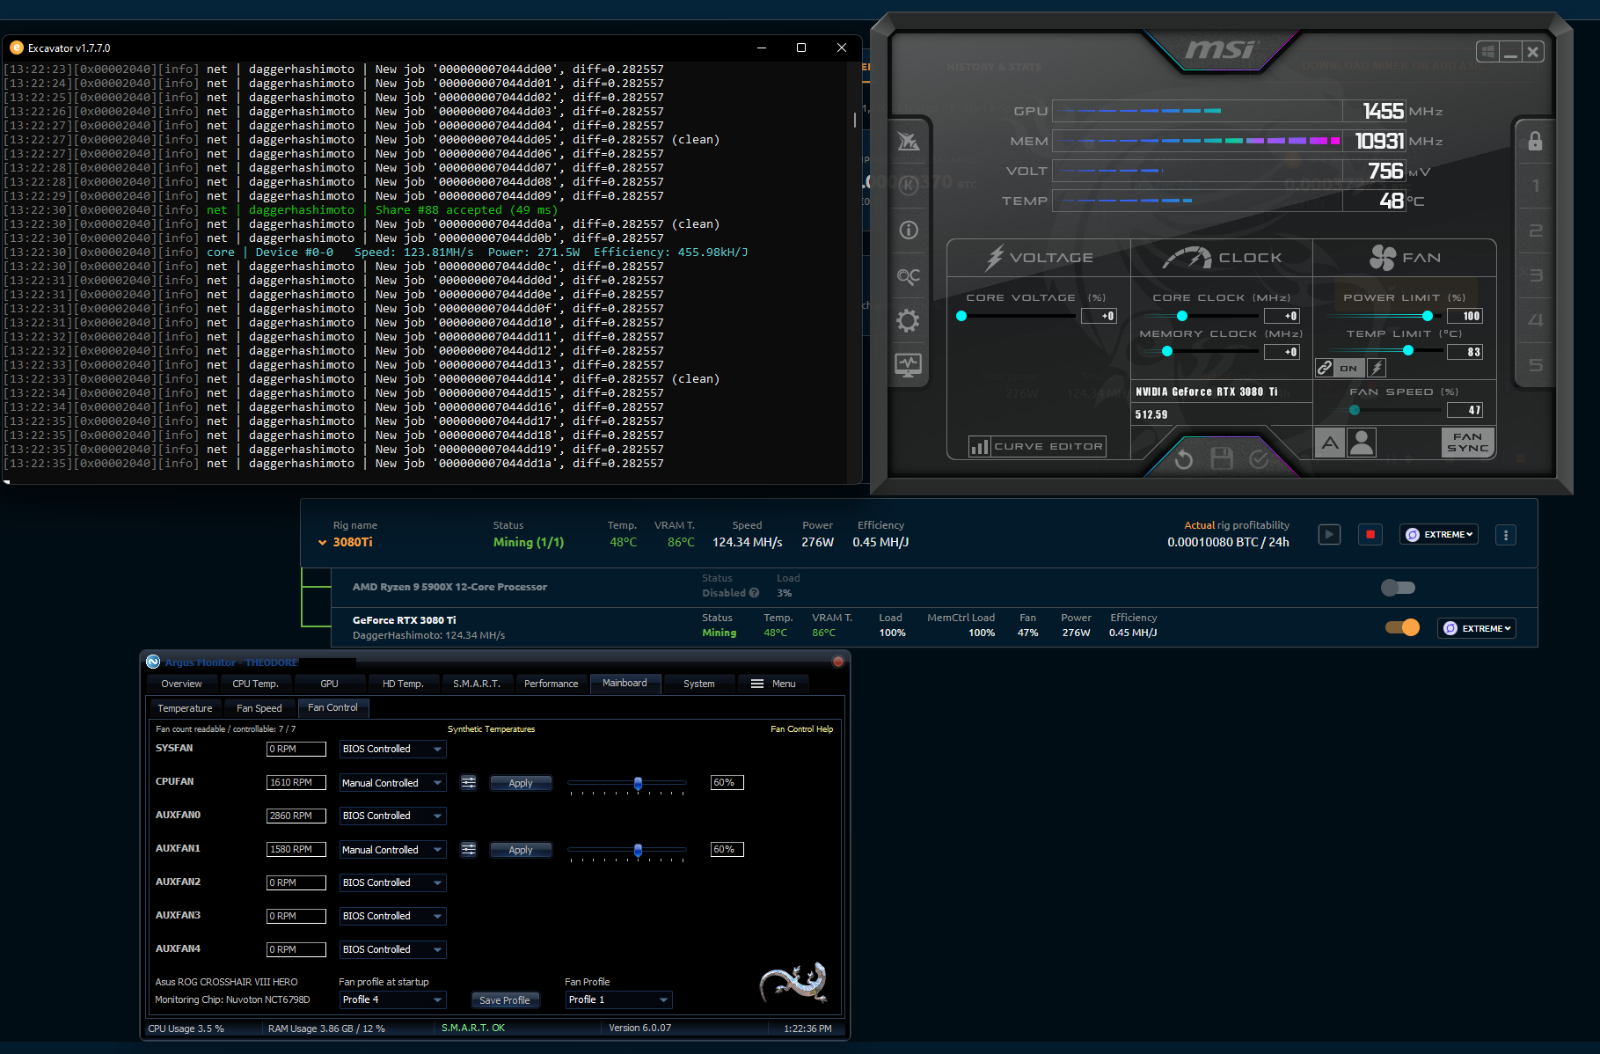Open CPUFAN control mode dropdown
Image resolution: width=1600 pixels, height=1054 pixels.
coord(392,783)
